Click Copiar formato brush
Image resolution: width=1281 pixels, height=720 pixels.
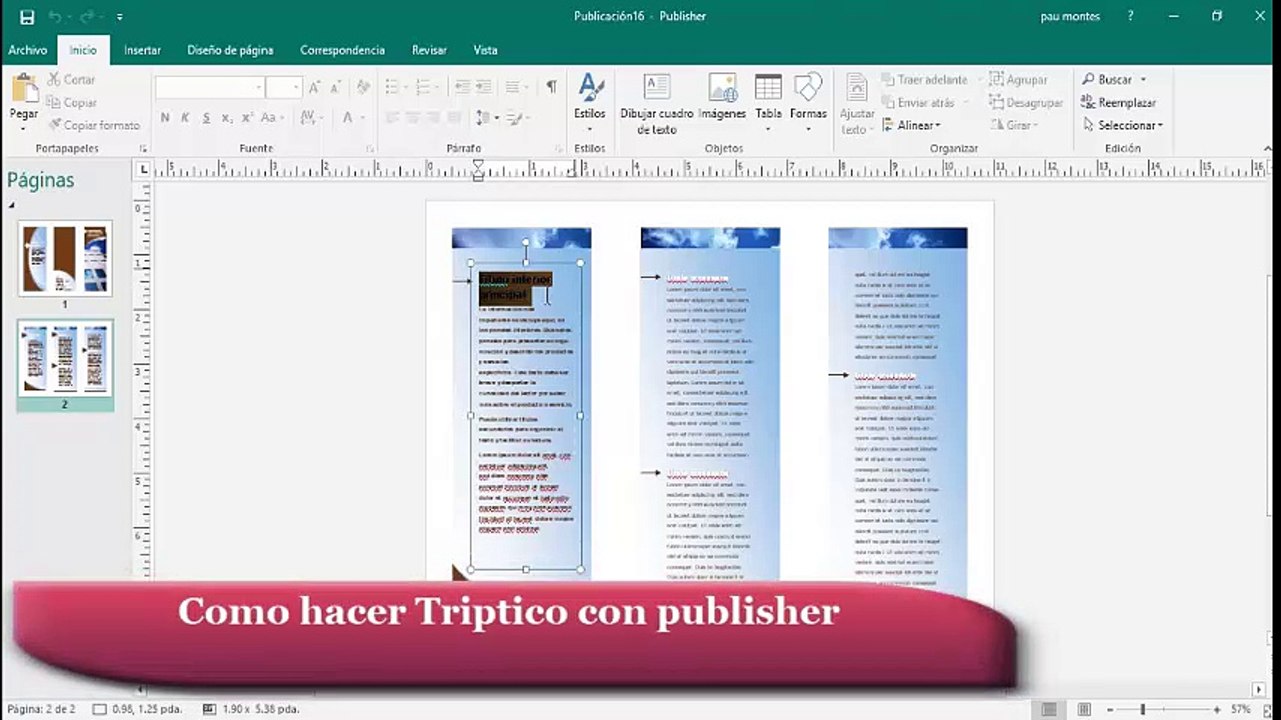click(x=53, y=125)
